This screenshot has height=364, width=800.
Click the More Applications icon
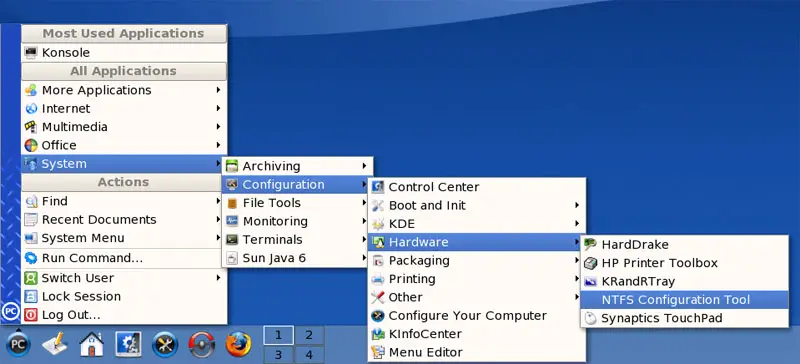(31, 90)
